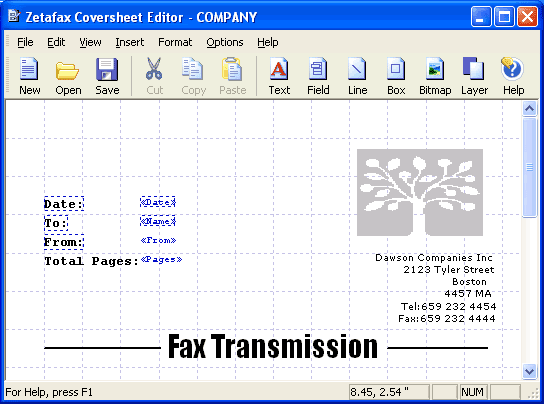Select the "Total Pages:" label

tap(92, 261)
